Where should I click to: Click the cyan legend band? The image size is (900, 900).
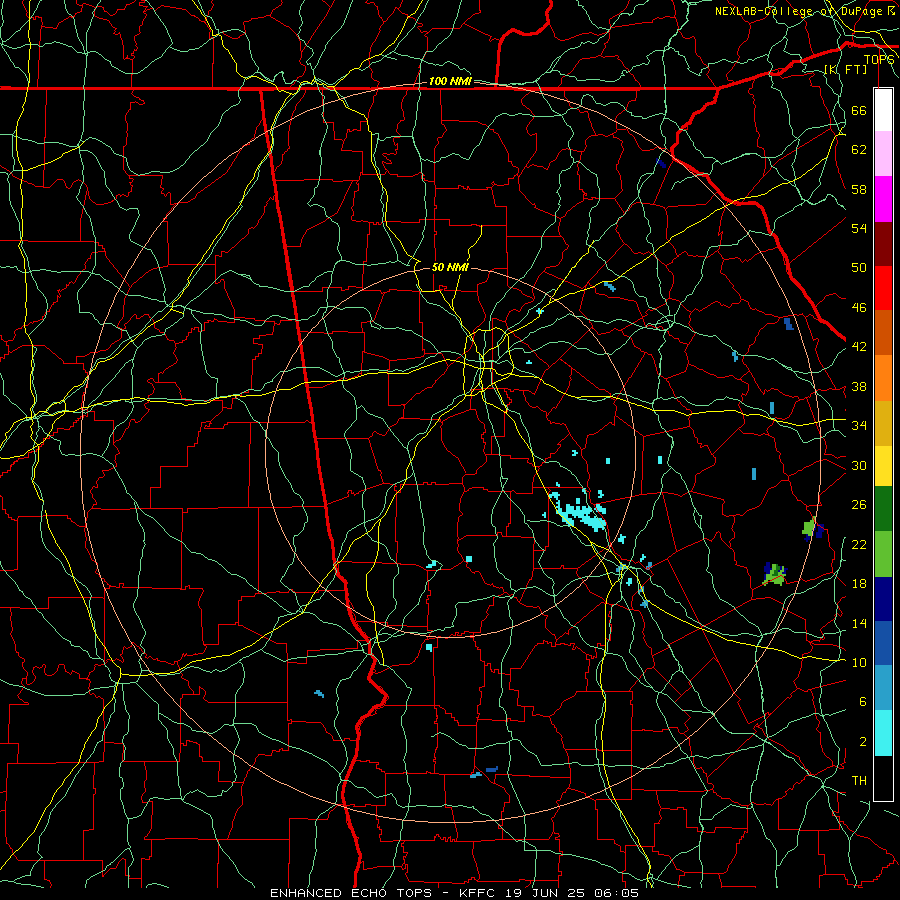(883, 733)
